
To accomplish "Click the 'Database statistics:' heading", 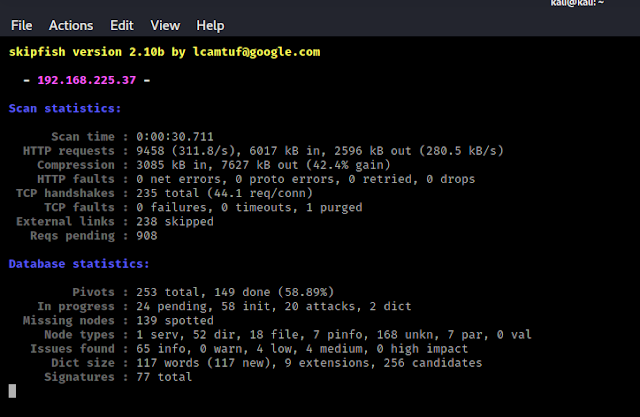I will pos(79,264).
